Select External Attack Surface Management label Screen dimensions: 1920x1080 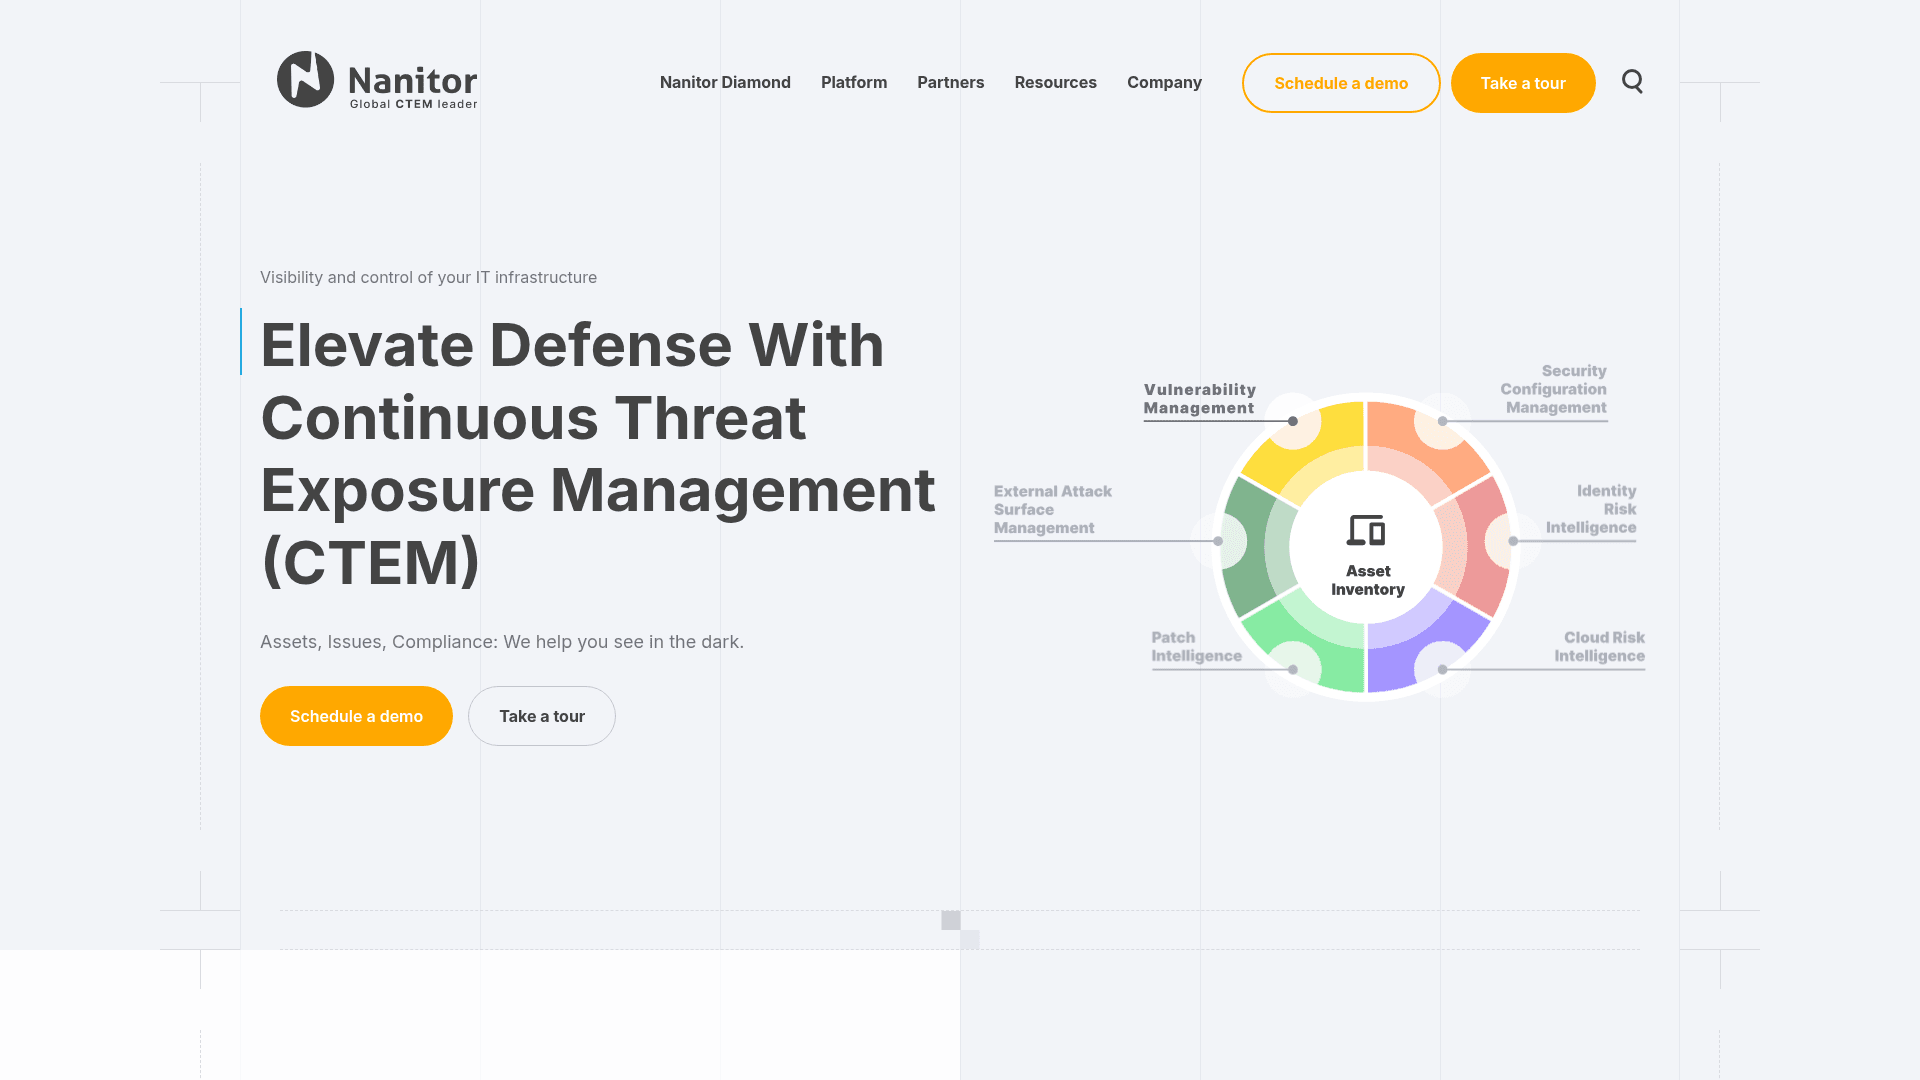(1053, 509)
